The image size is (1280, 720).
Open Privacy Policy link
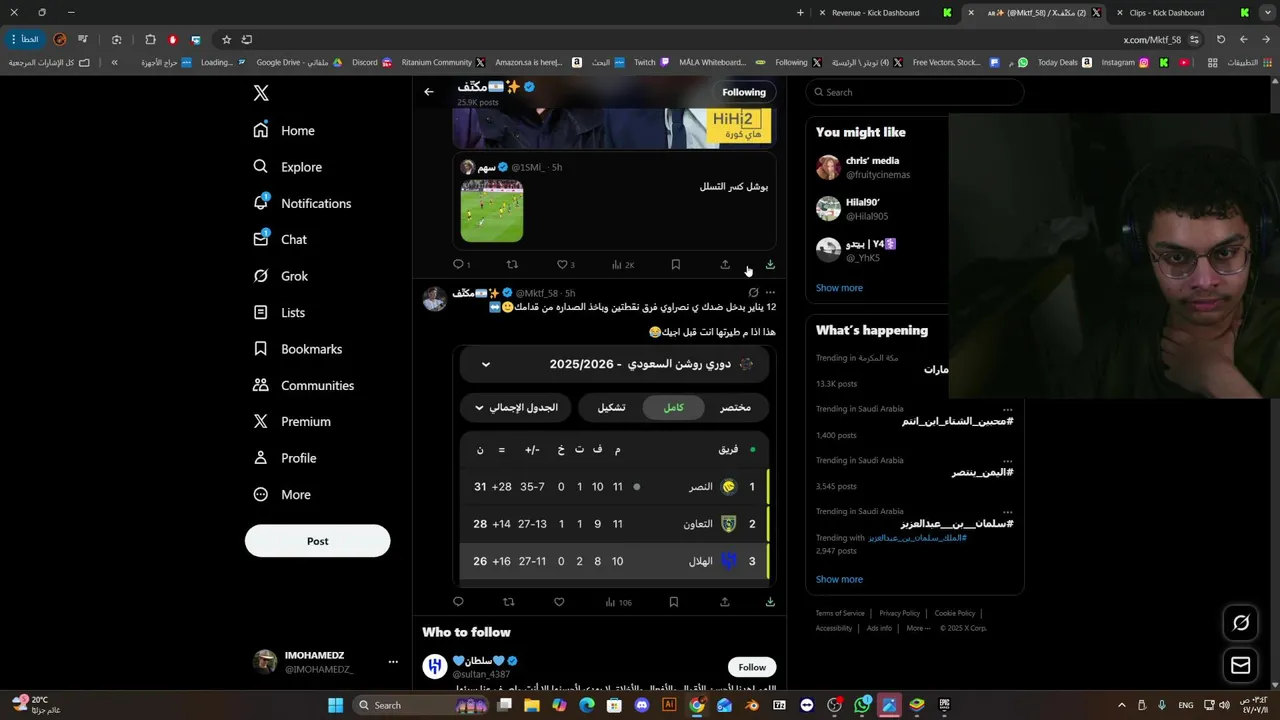point(899,613)
